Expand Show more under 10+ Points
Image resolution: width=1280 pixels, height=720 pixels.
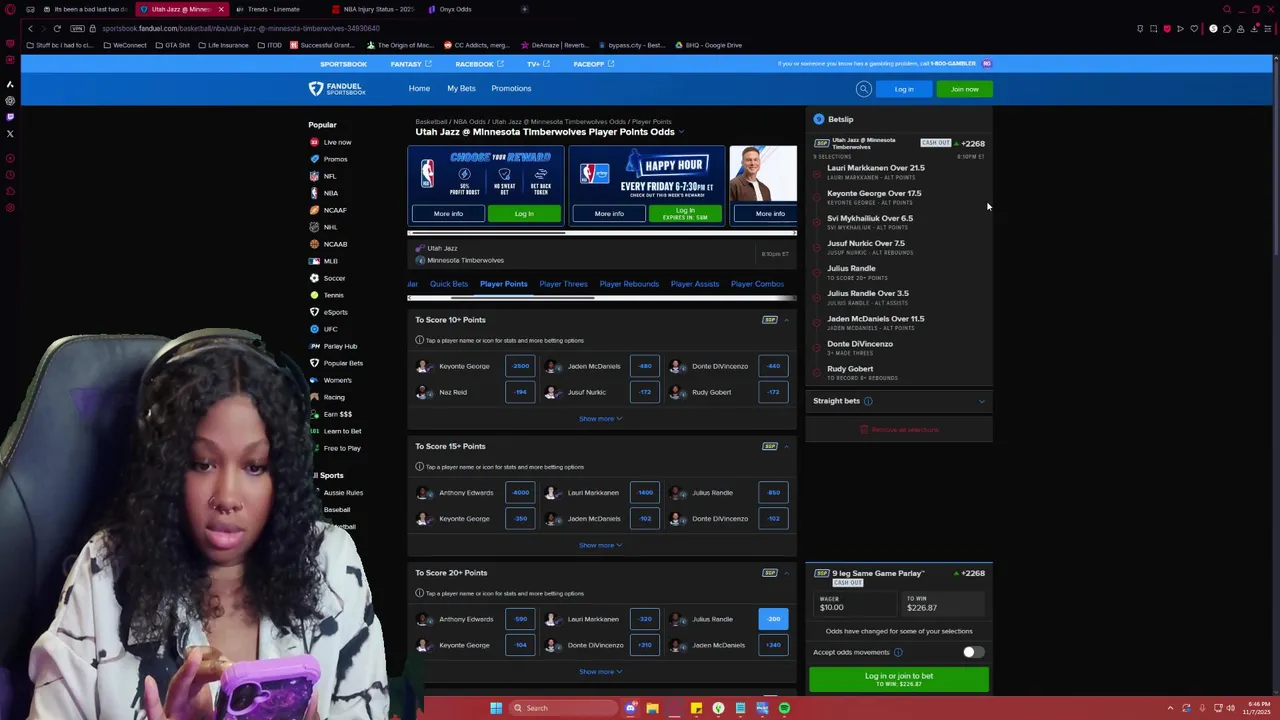pyautogui.click(x=600, y=419)
